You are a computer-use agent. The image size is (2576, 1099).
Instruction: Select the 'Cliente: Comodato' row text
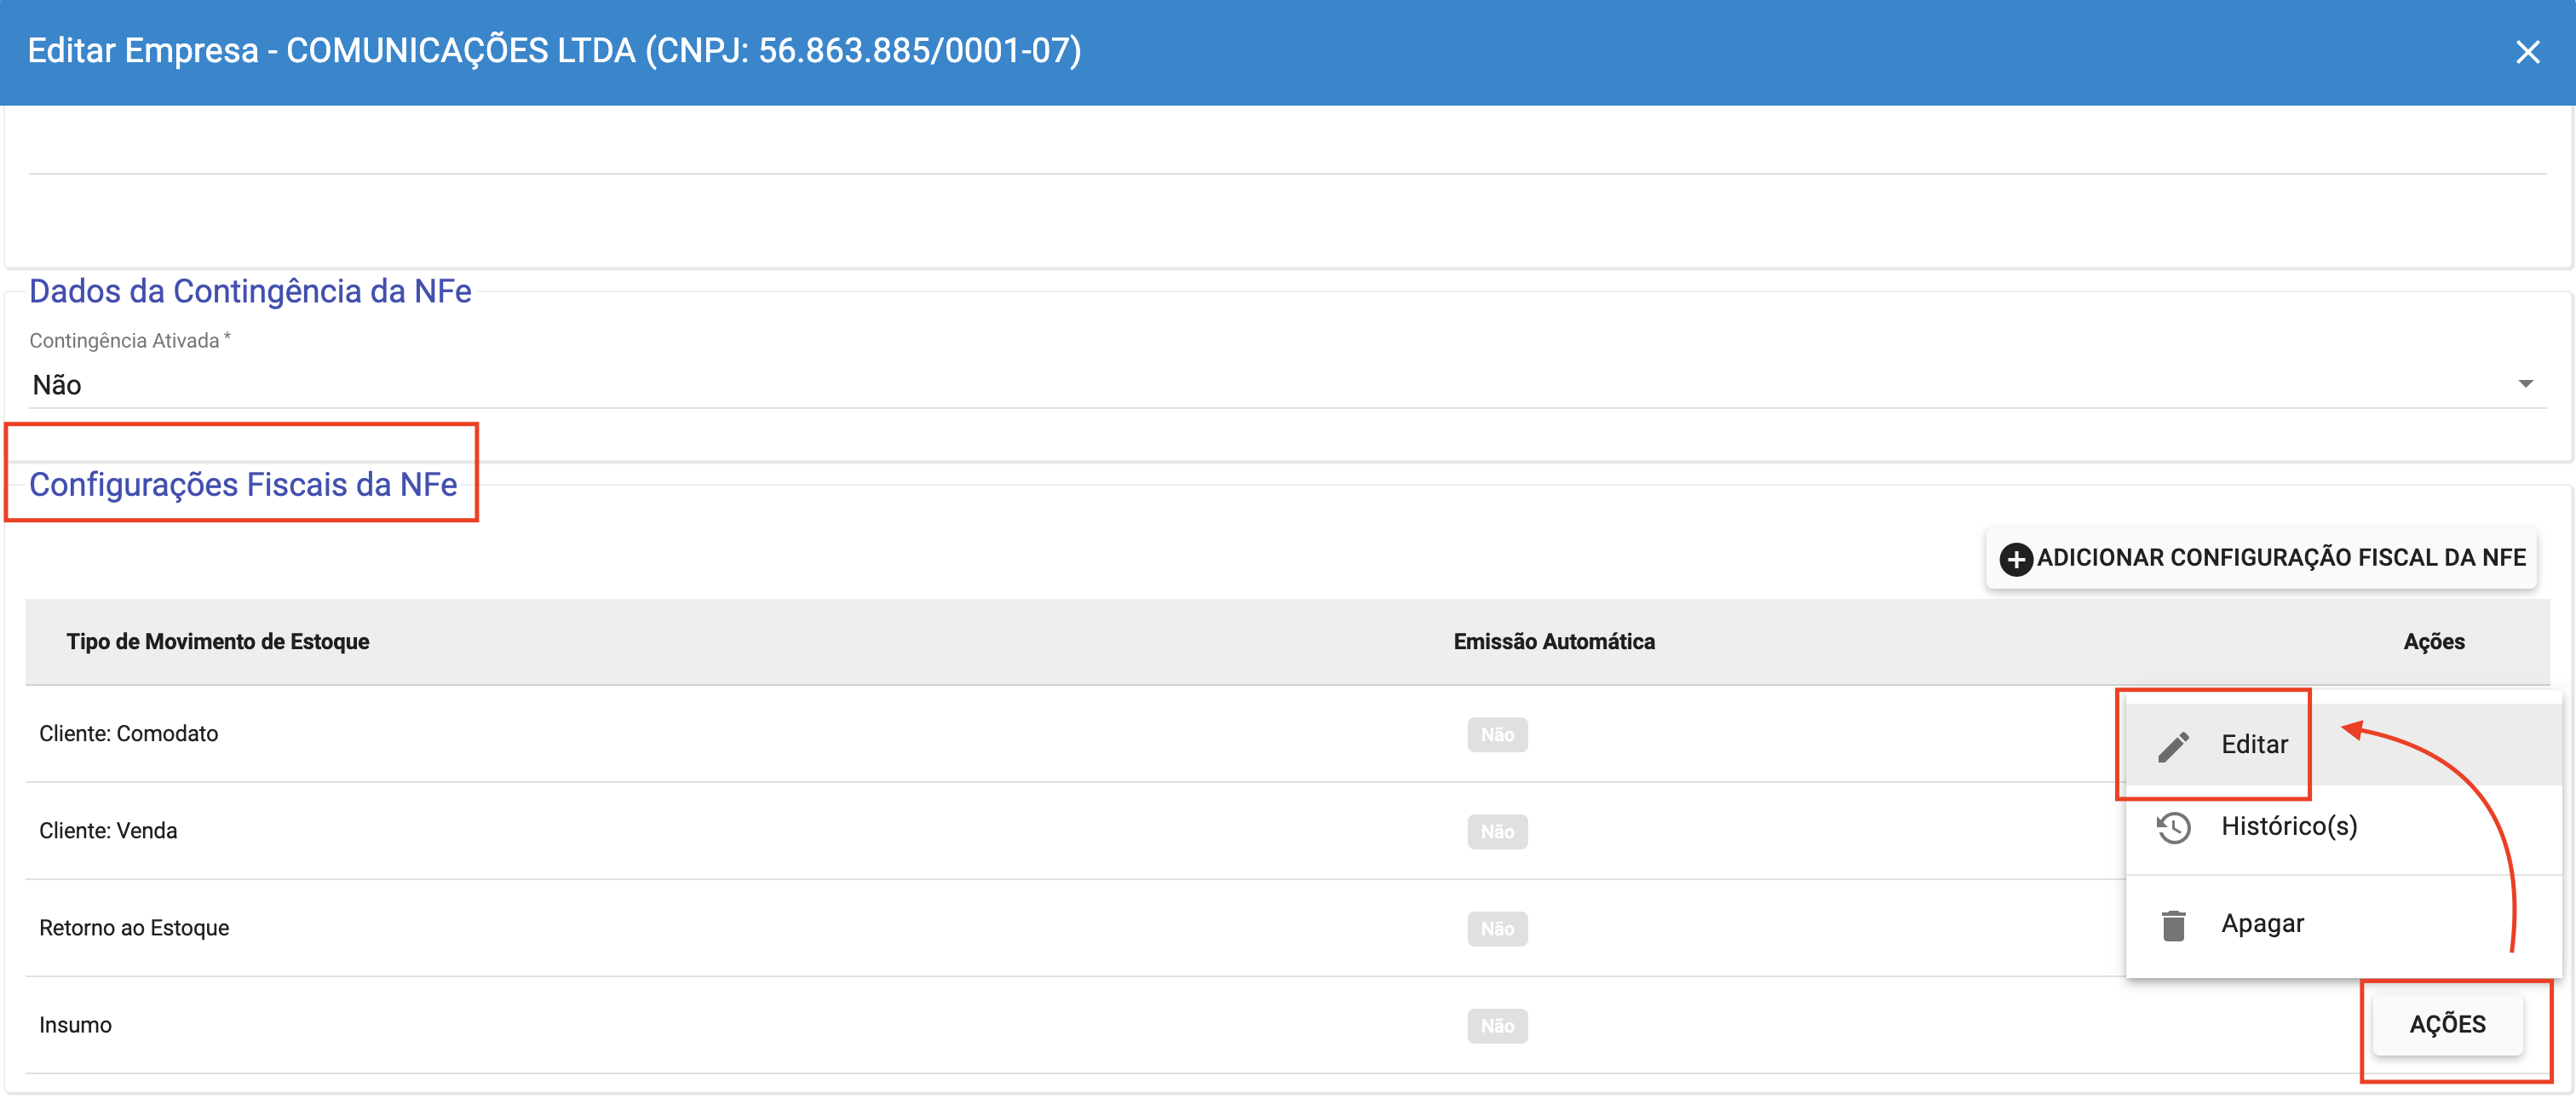[x=128, y=734]
